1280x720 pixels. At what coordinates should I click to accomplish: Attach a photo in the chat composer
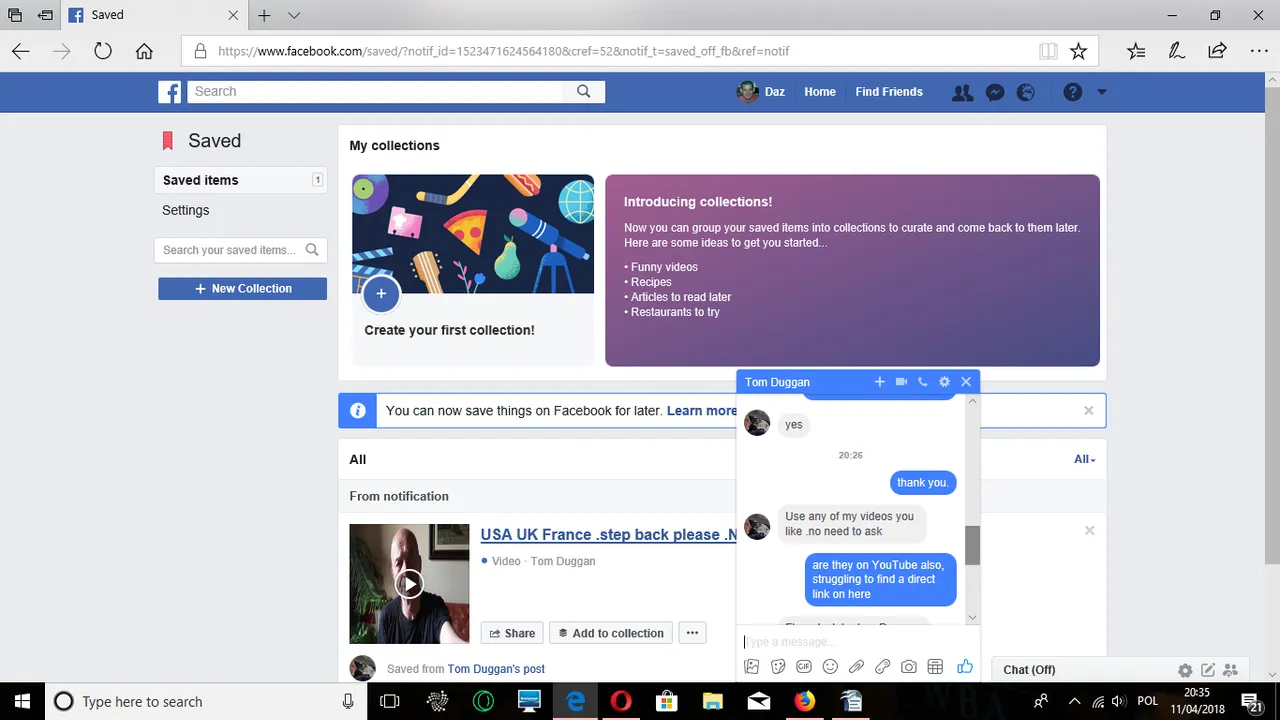pyautogui.click(x=752, y=667)
